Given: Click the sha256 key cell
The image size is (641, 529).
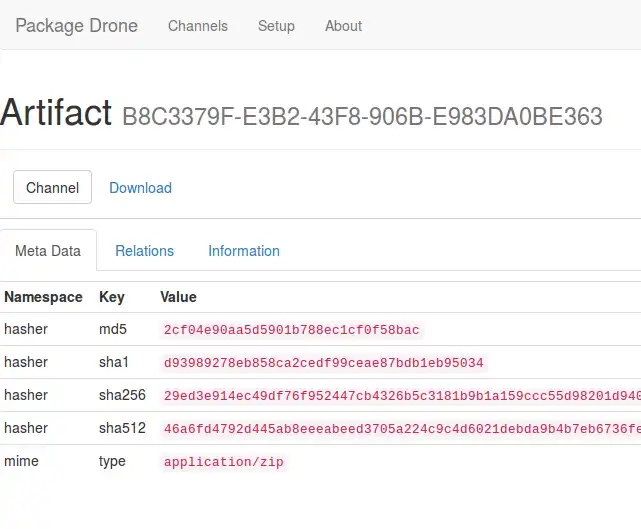Looking at the screenshot, I should click(122, 395).
